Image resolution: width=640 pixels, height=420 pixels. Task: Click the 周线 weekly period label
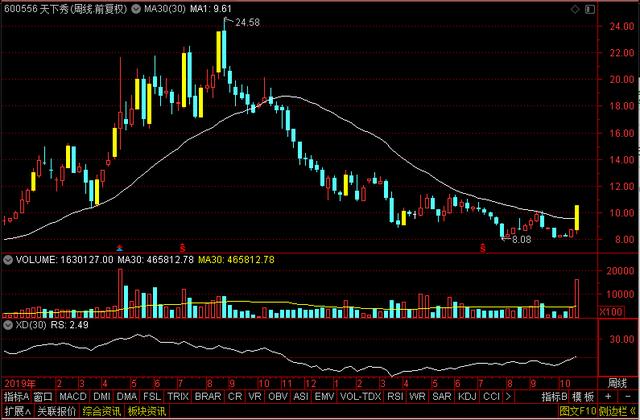[617, 383]
